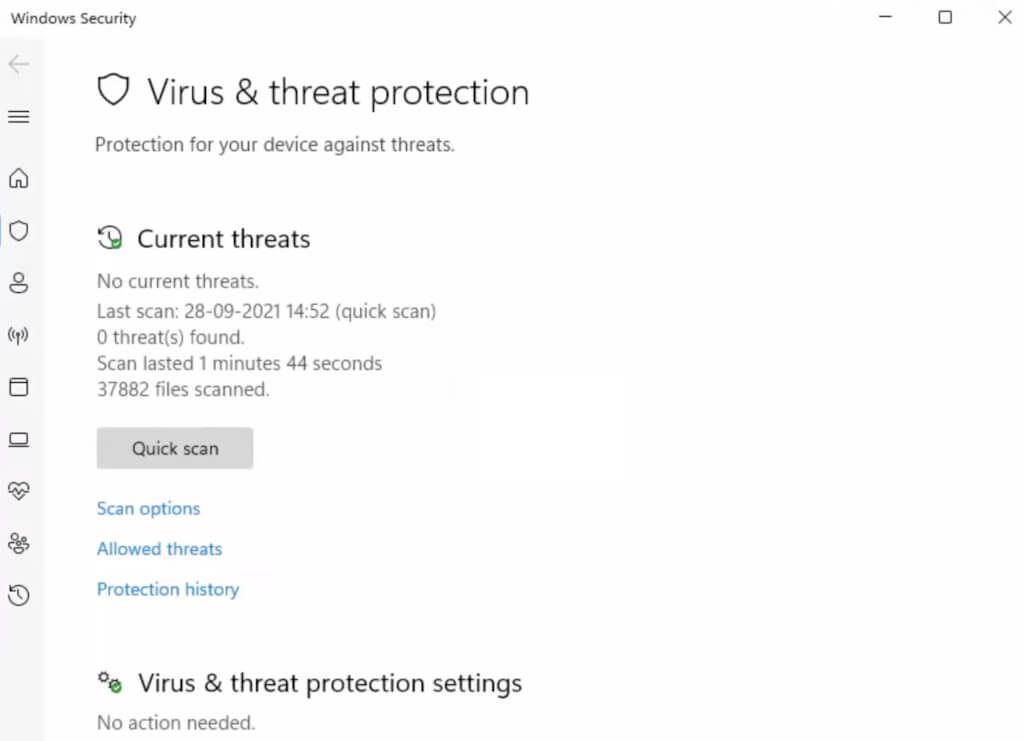This screenshot has width=1024, height=741.
Task: Open Device performance & health heart icon
Action: point(18,491)
